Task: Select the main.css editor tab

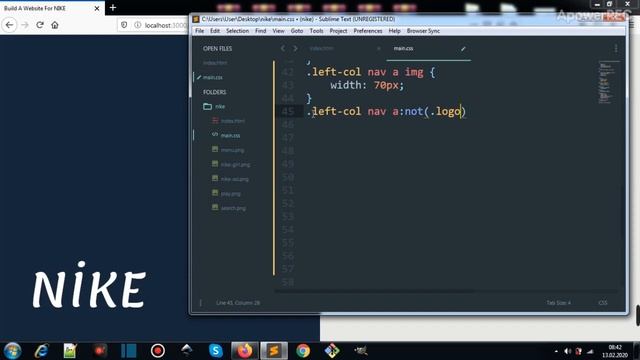Action: (403, 49)
